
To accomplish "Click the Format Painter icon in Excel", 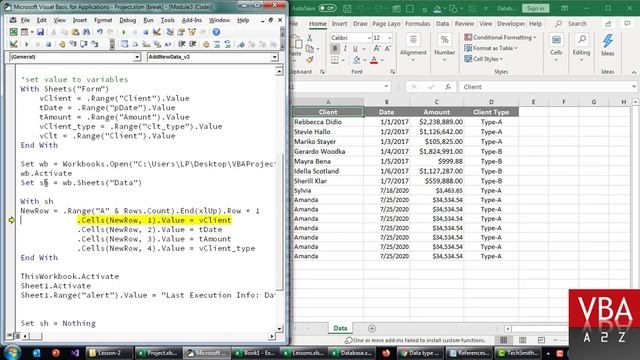I will click(310, 60).
